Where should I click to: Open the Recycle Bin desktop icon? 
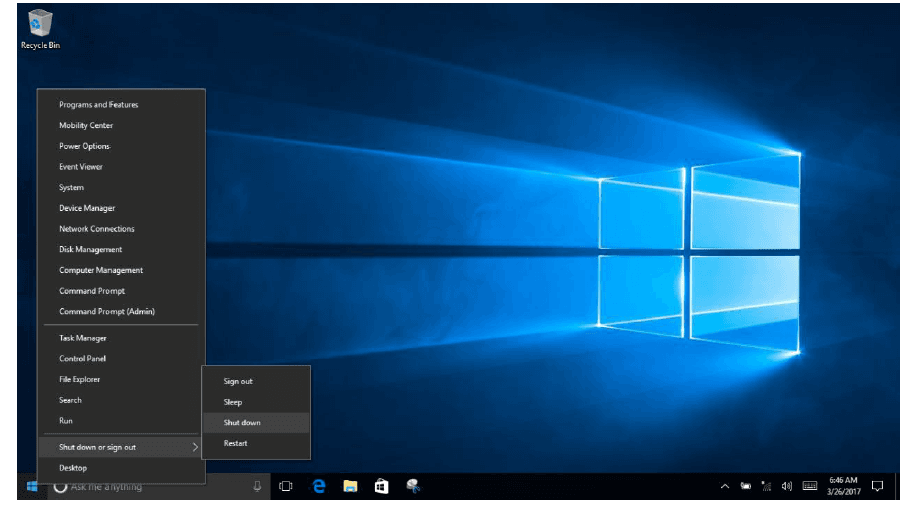pyautogui.click(x=41, y=28)
